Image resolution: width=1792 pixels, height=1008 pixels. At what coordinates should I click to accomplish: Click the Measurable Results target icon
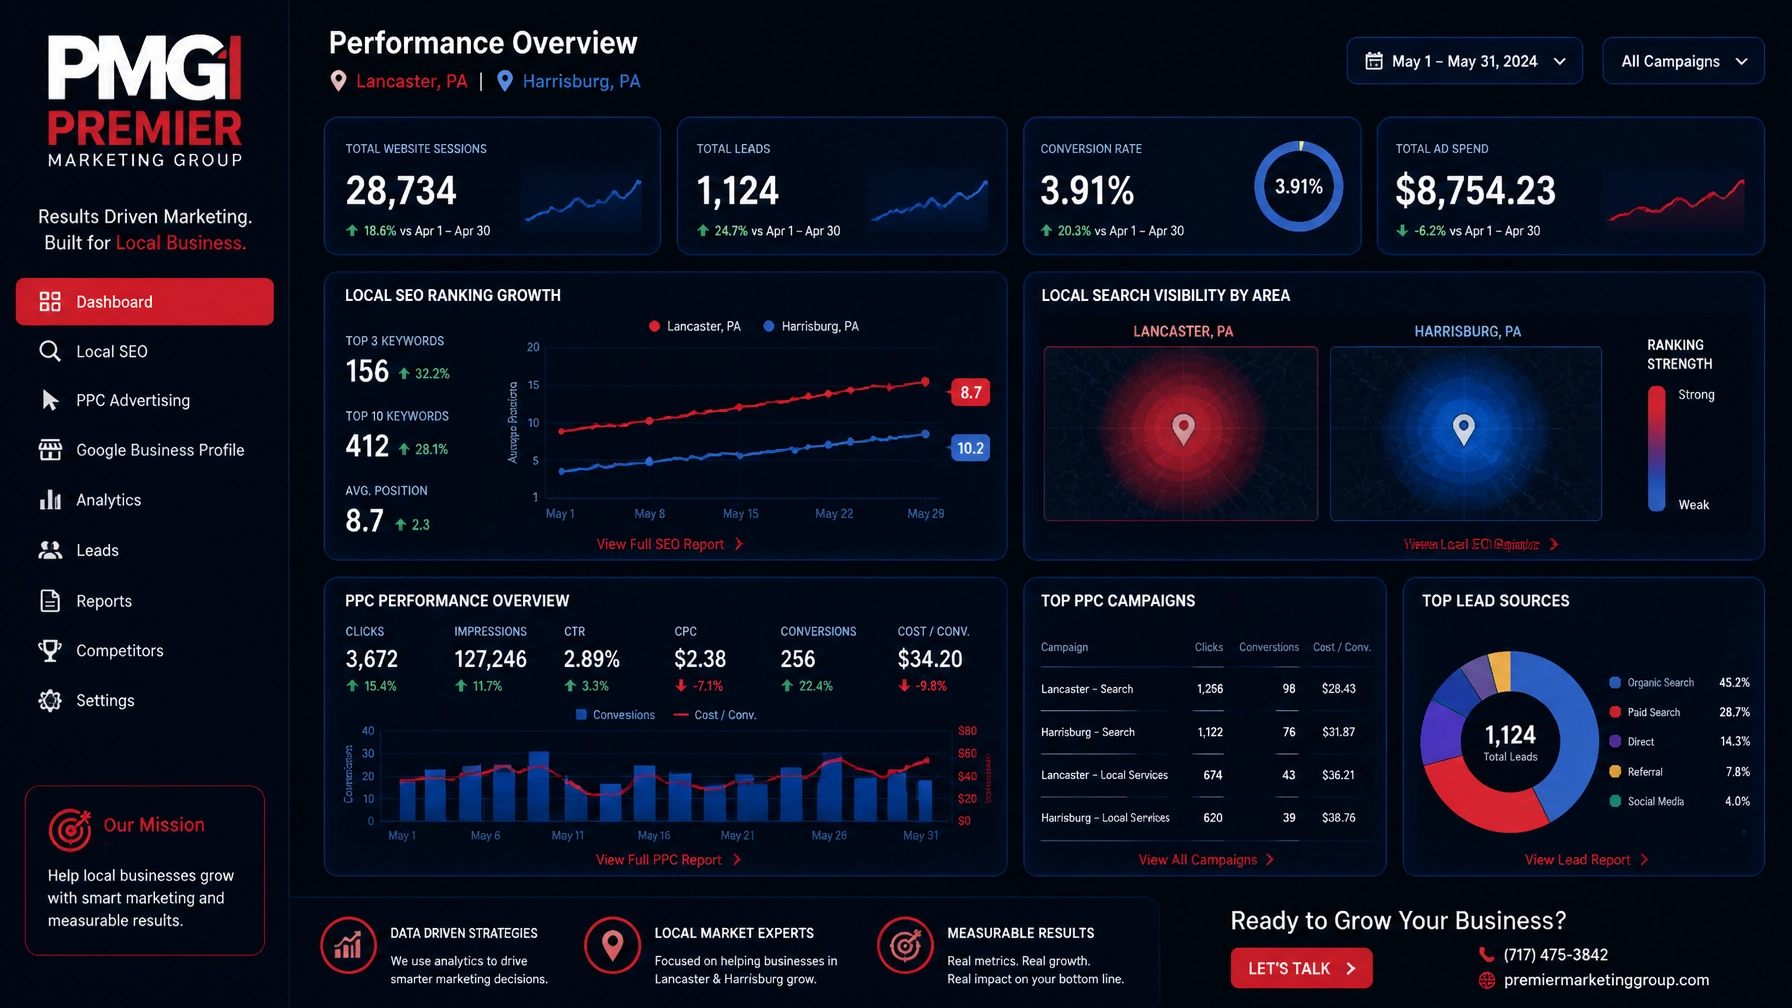tap(905, 945)
